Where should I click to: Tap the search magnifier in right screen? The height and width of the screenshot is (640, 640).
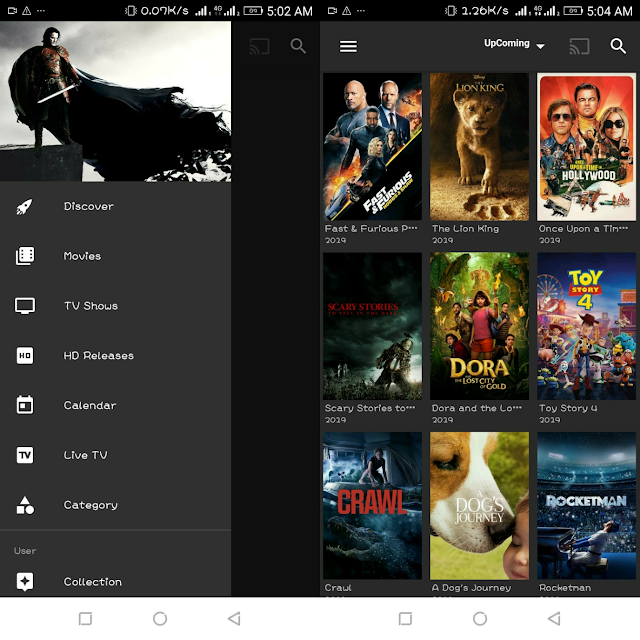(x=618, y=46)
